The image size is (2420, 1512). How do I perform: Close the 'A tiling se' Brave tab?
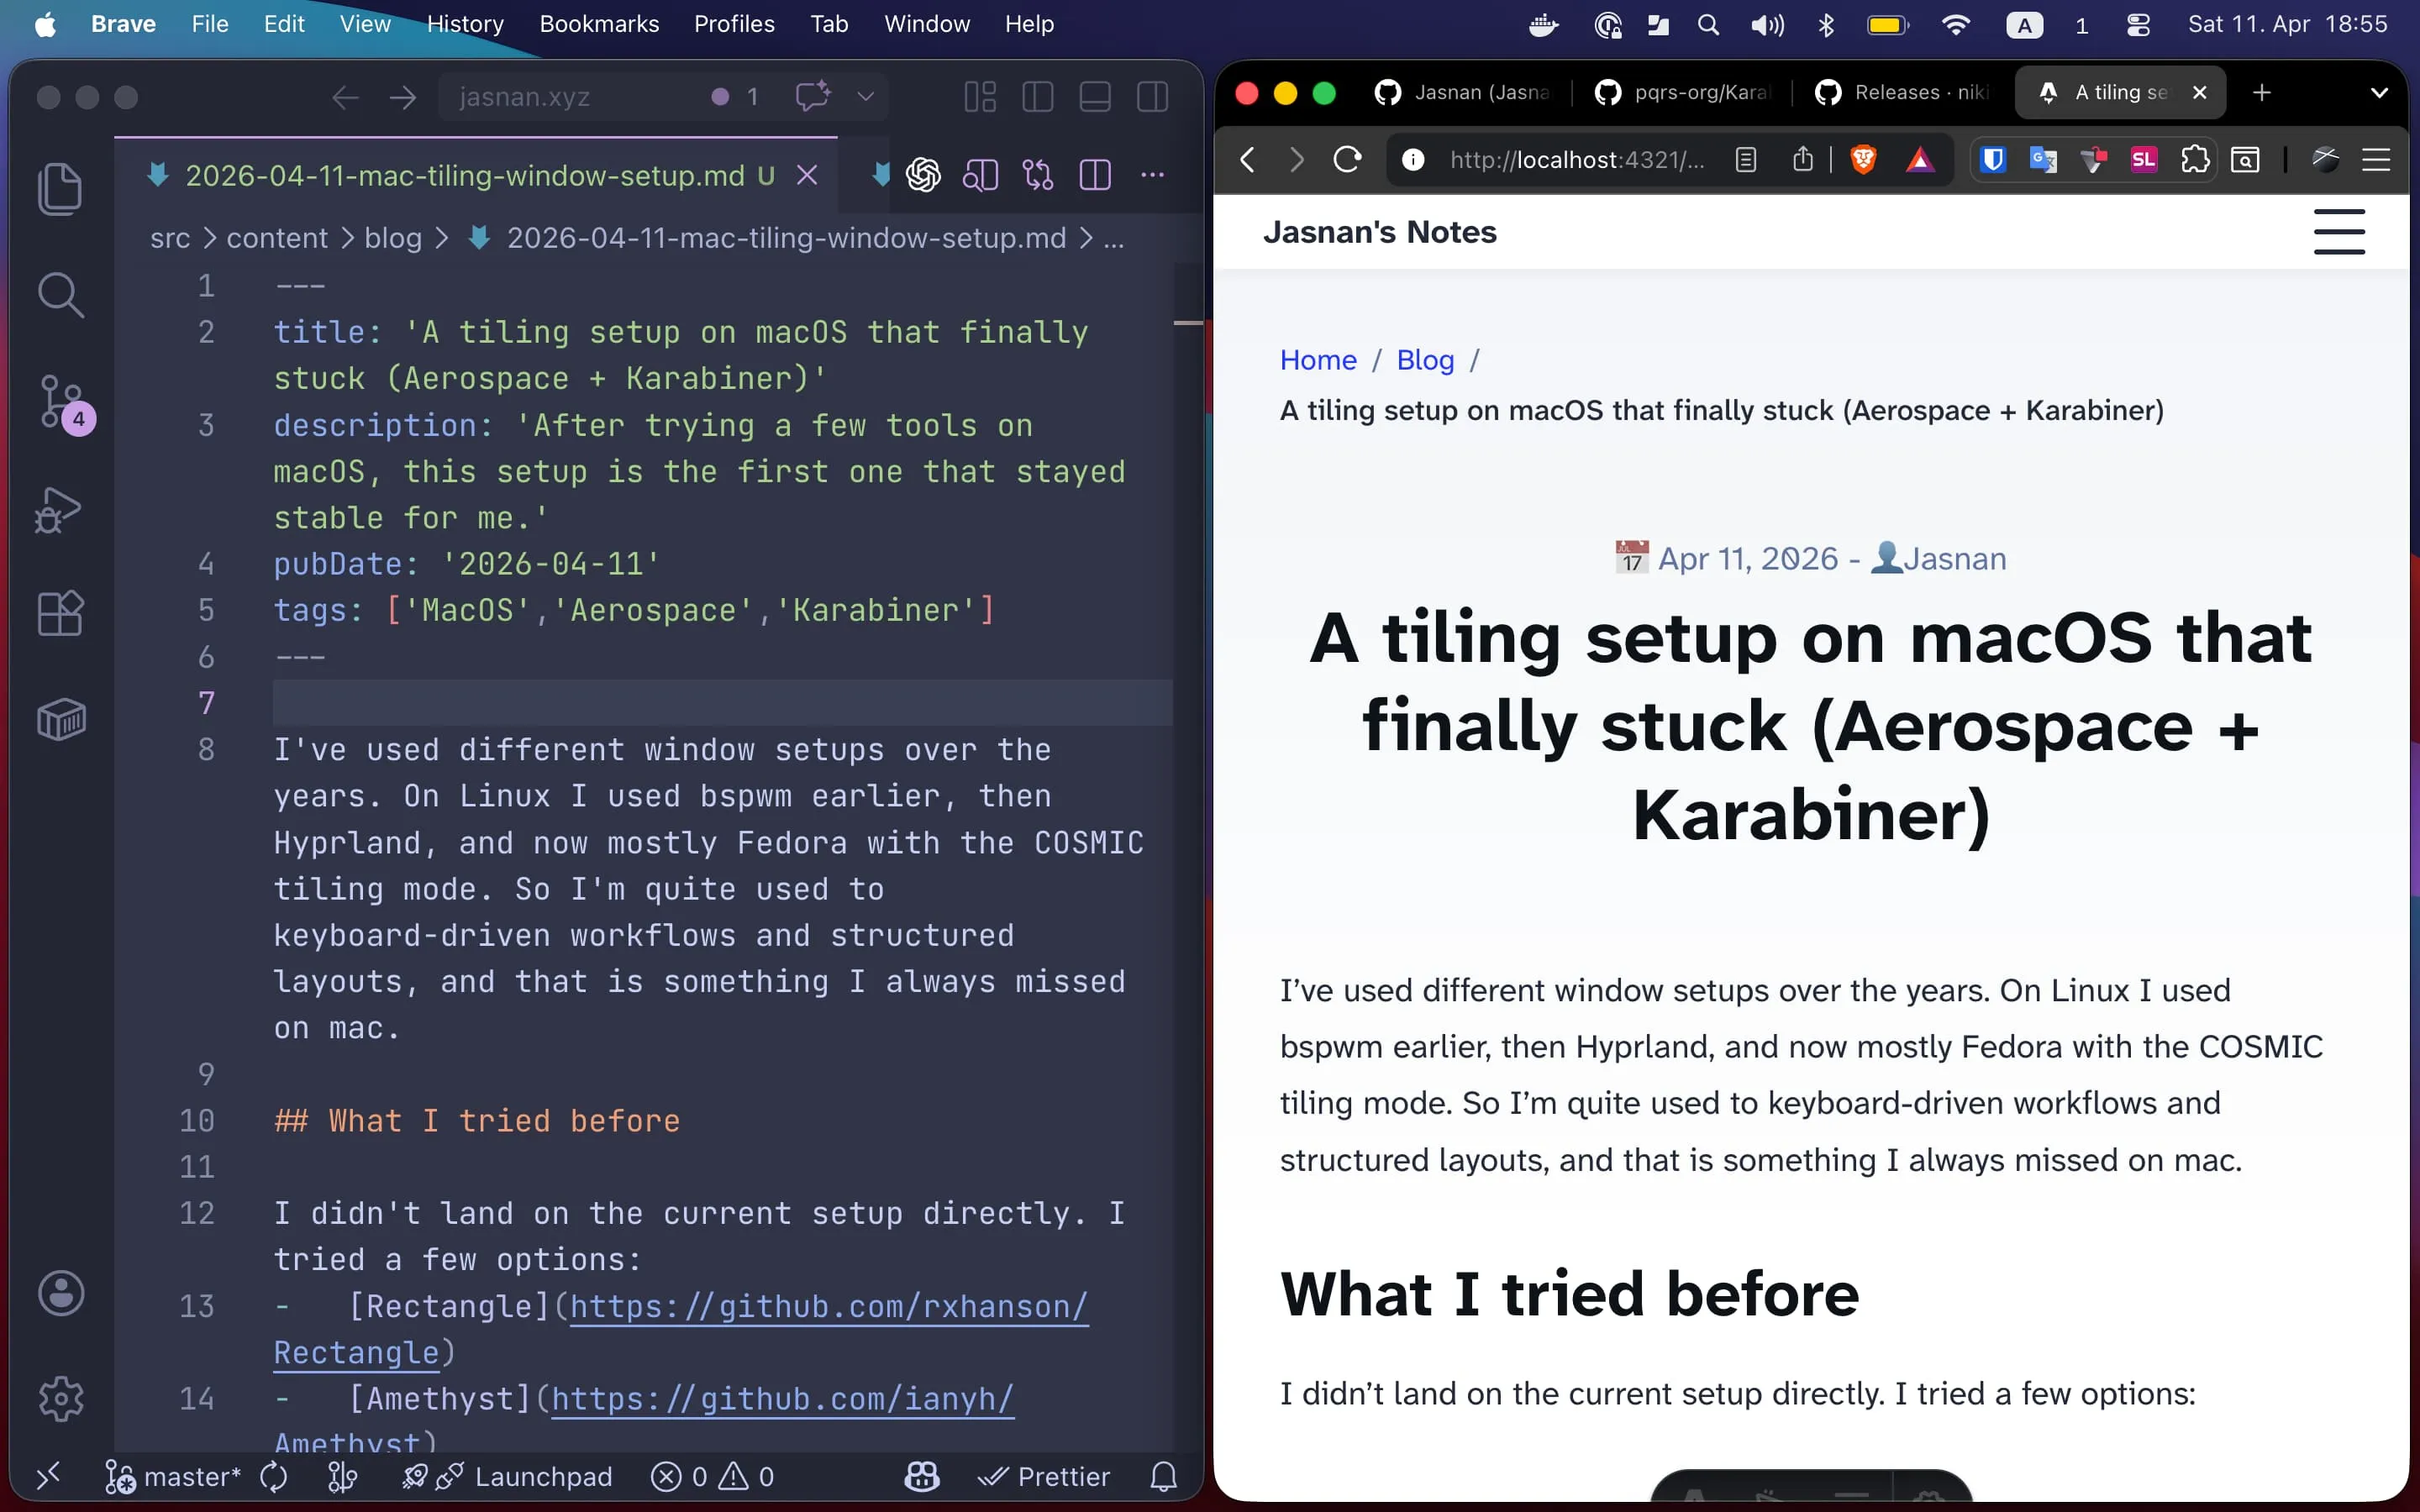pos(2199,92)
